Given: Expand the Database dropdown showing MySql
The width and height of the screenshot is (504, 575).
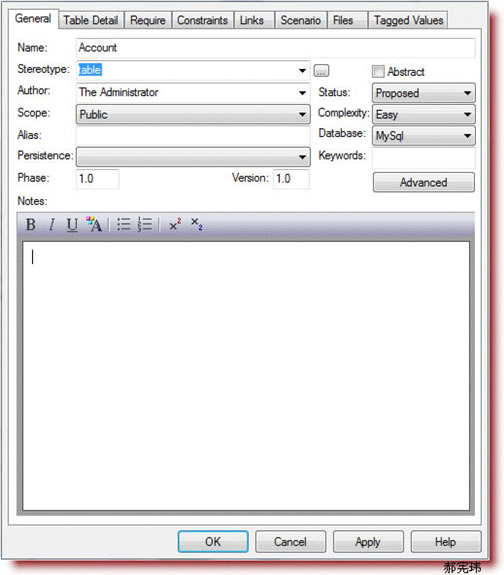Looking at the screenshot, I should (x=424, y=136).
